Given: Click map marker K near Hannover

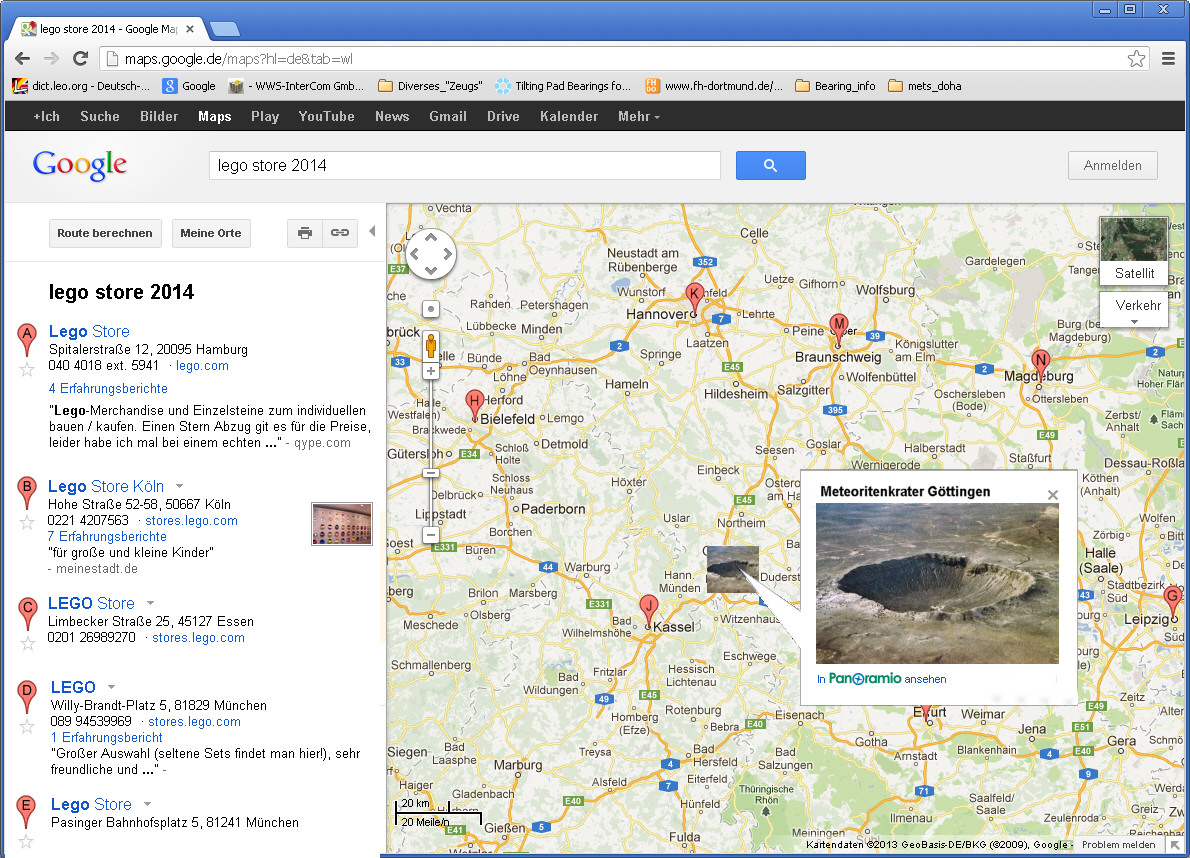Looking at the screenshot, I should point(694,297).
